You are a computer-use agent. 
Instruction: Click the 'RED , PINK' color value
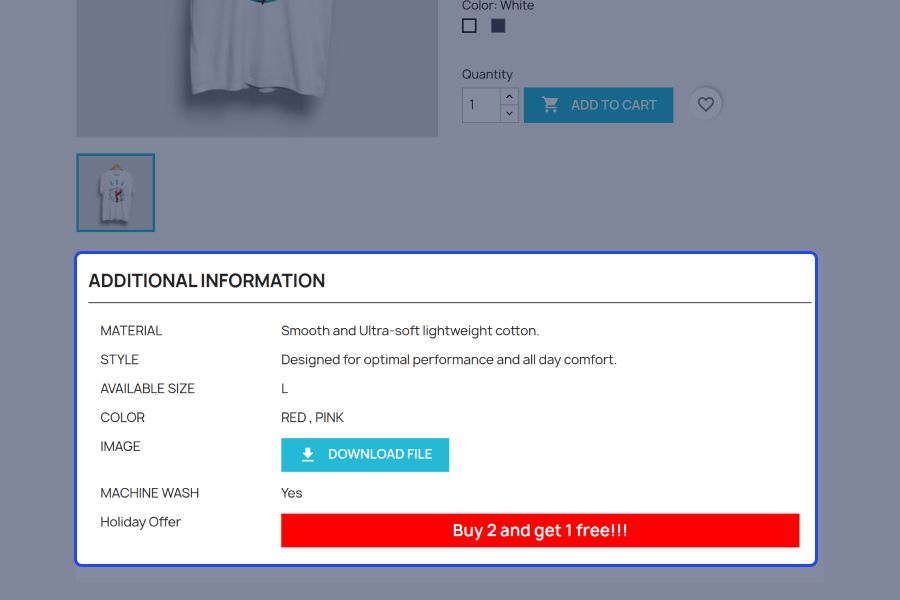(x=312, y=417)
